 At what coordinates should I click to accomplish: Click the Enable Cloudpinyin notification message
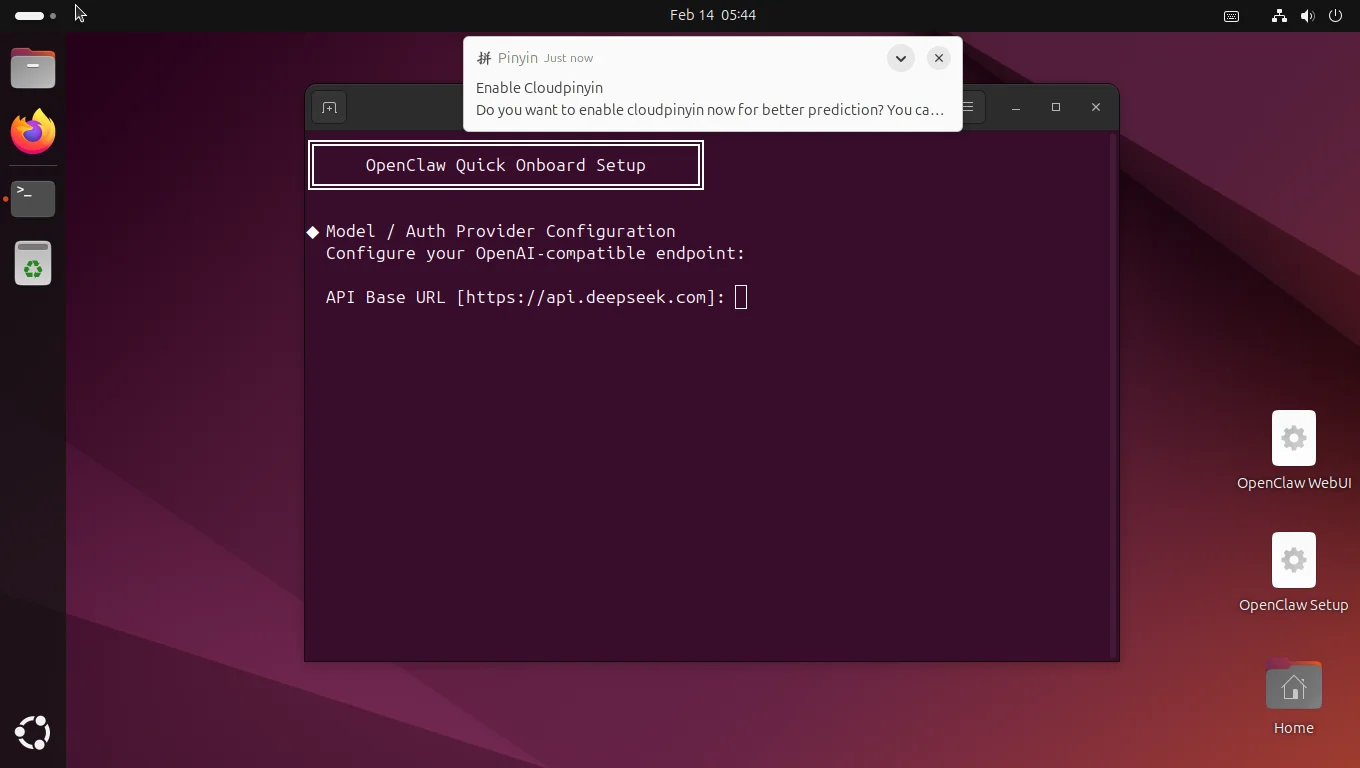700,100
